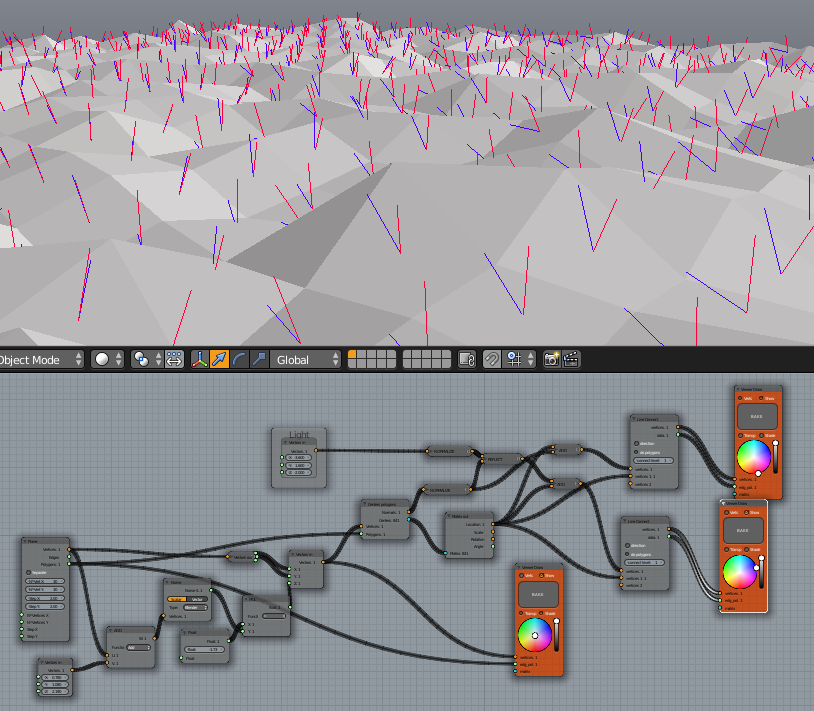
Task: Pick color on top-right Viewer Draw wheel
Action: (754, 457)
